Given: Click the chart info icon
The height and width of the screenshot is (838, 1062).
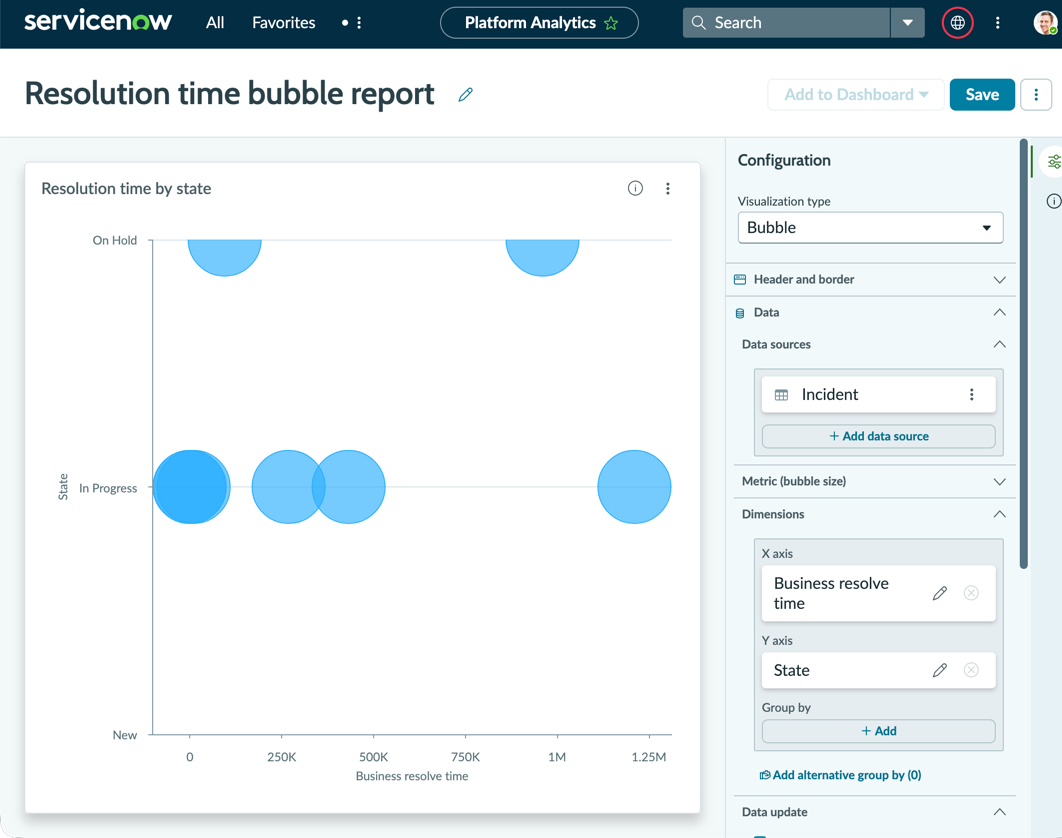Looking at the screenshot, I should point(635,188).
